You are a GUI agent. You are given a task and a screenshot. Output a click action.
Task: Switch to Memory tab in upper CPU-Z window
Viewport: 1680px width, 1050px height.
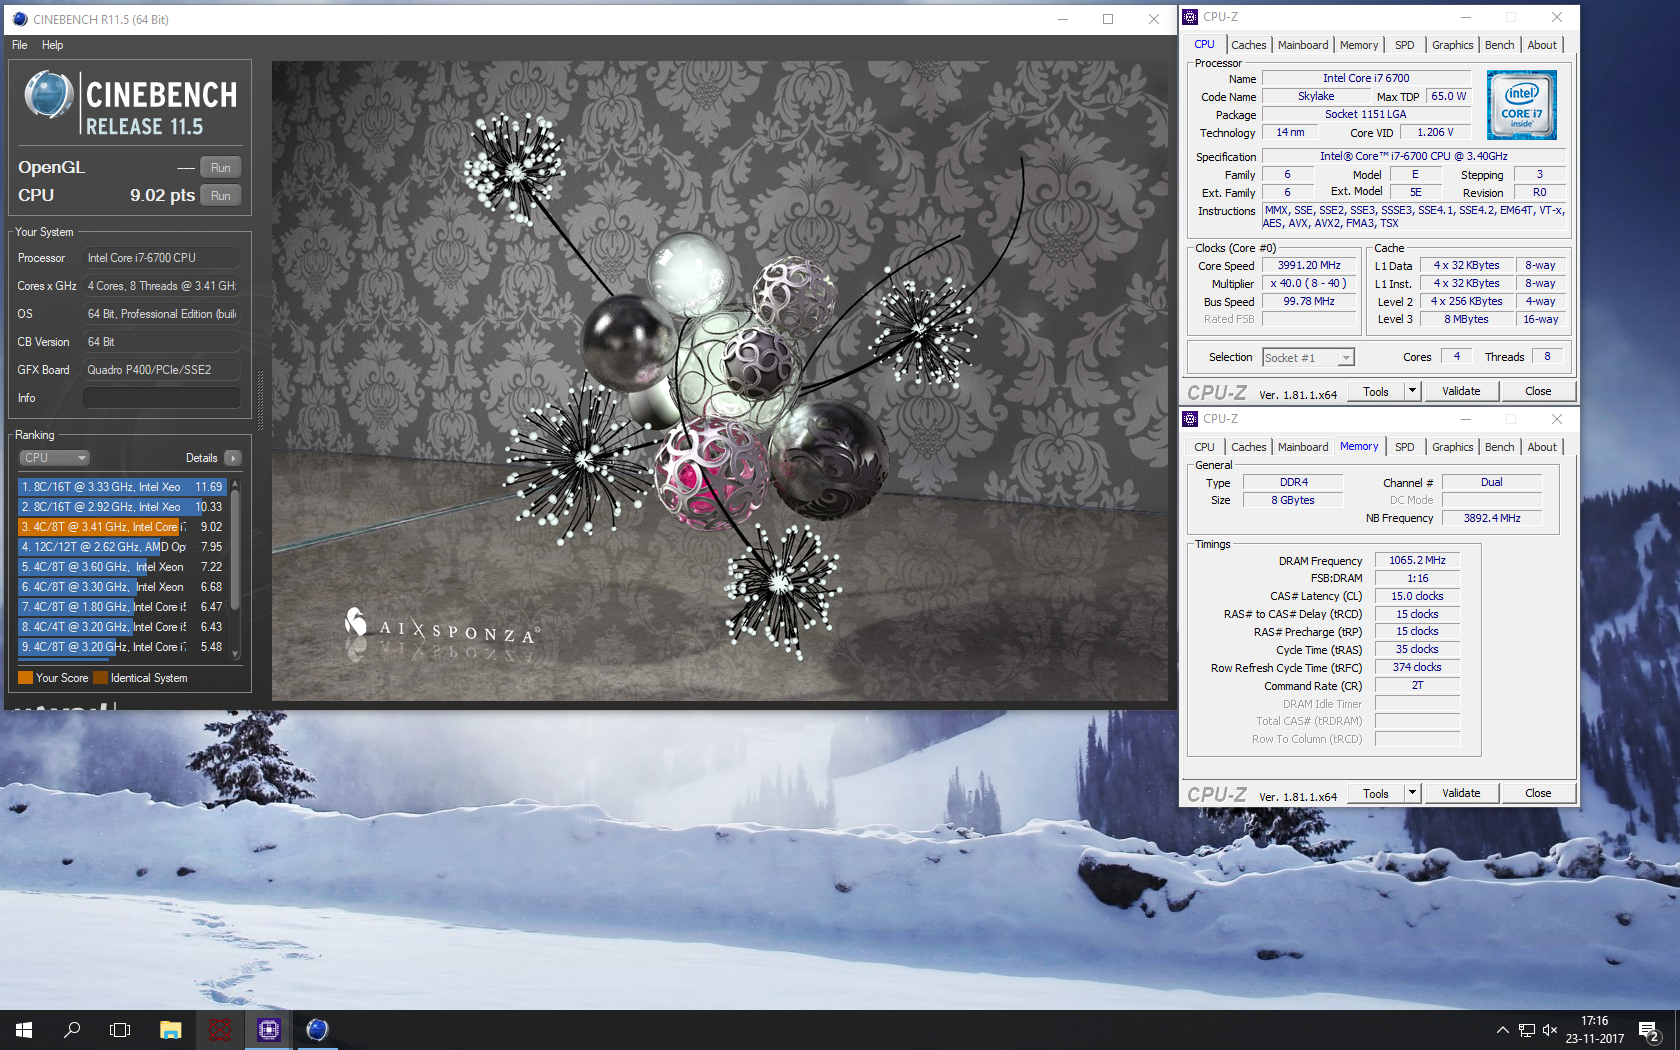[x=1359, y=45]
